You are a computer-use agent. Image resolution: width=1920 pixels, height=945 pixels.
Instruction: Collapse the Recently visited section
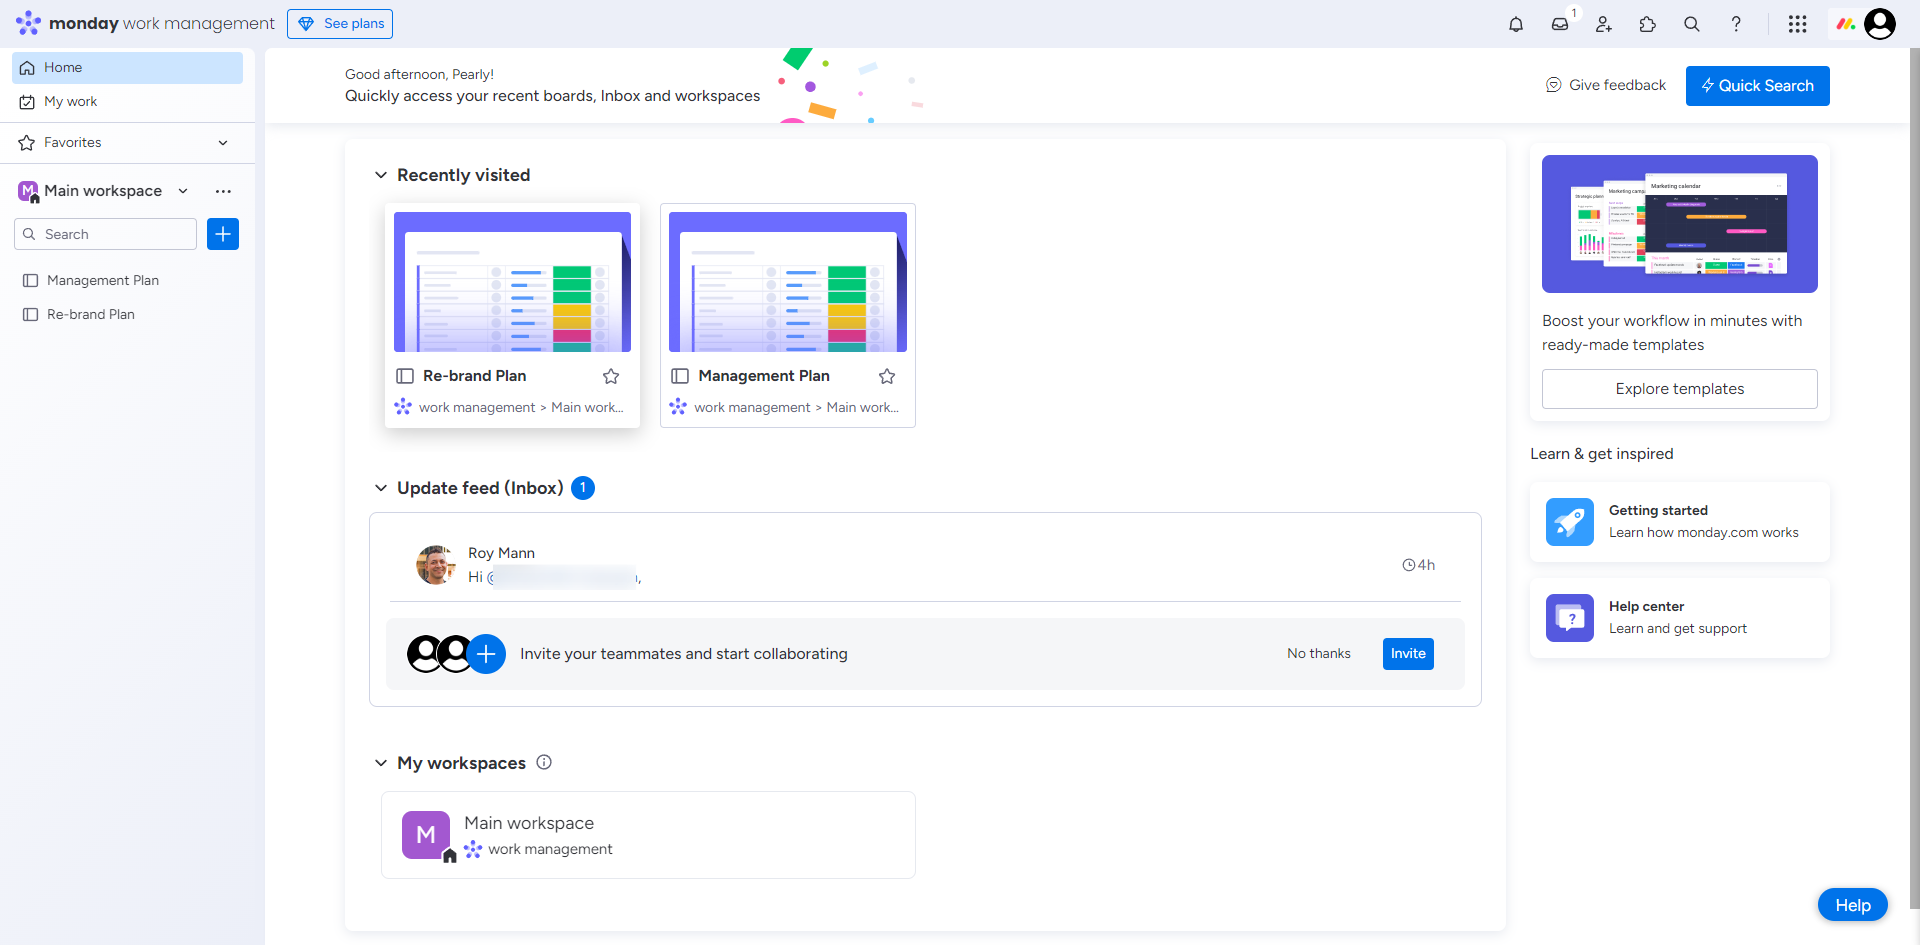pos(381,175)
